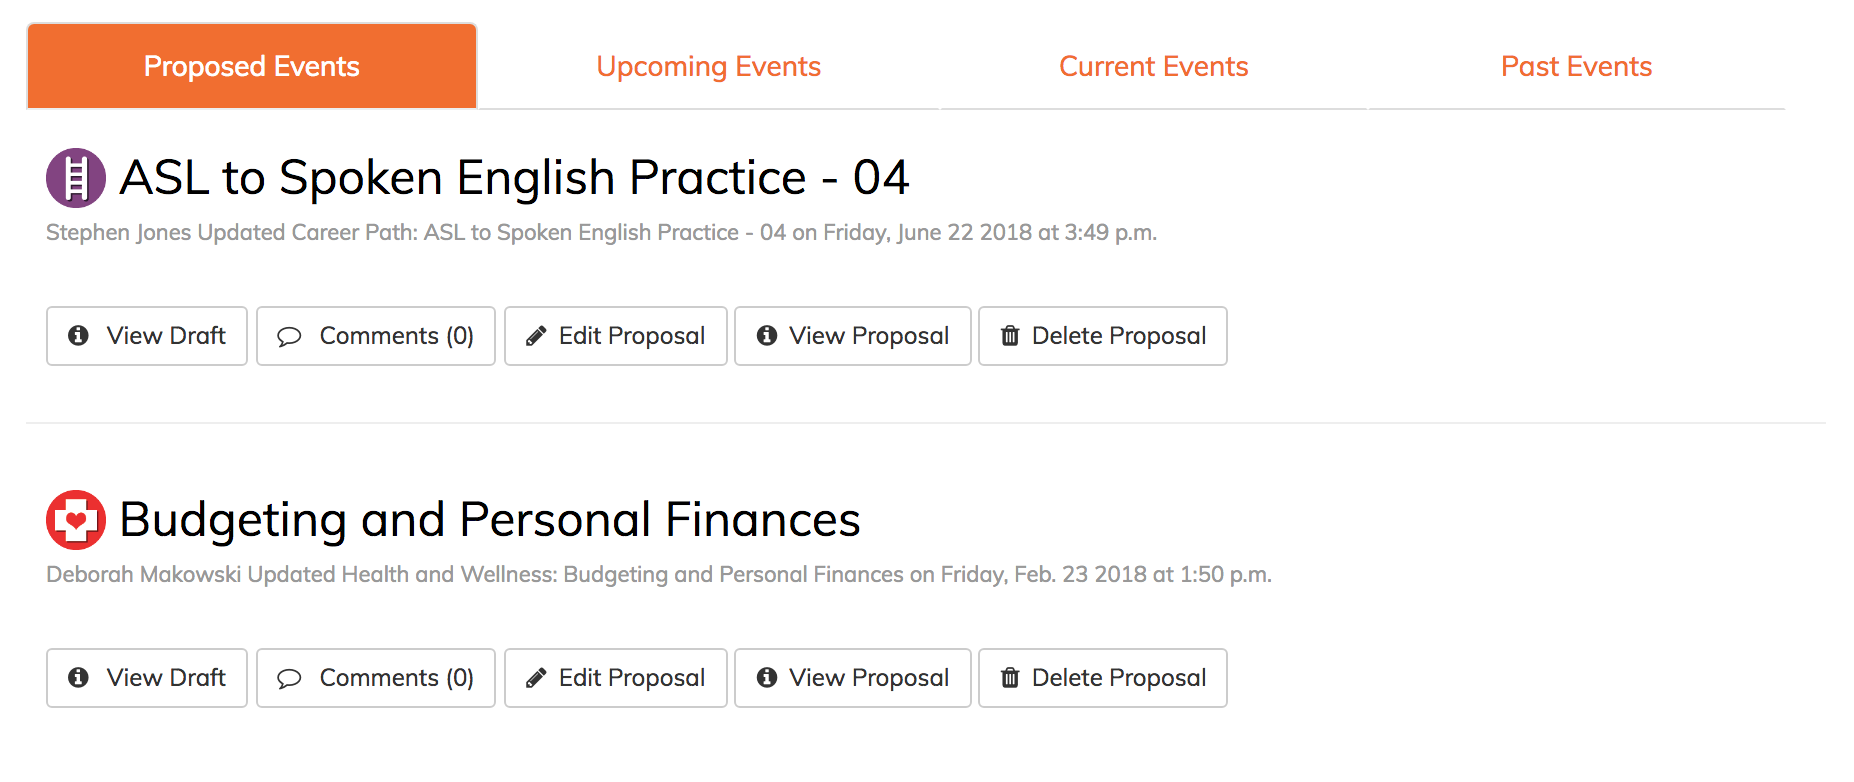Image resolution: width=1854 pixels, height=782 pixels.
Task: Click the comment bubble icon for Budgeting event
Action: pos(290,678)
